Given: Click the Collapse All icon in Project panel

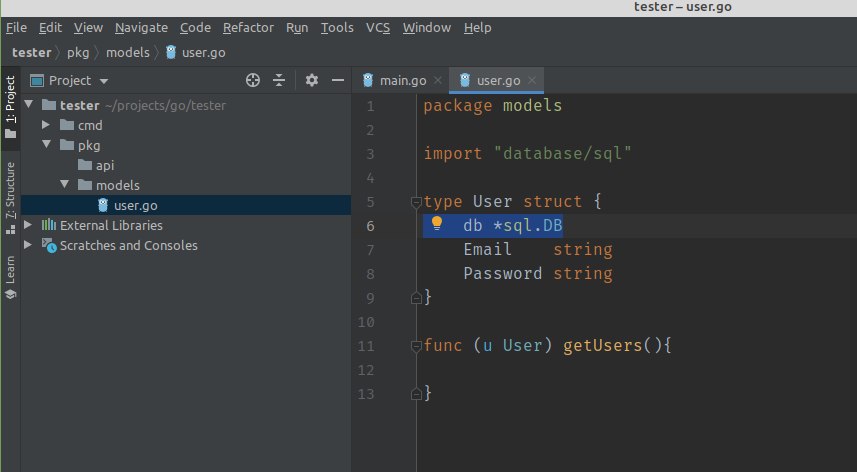Looking at the screenshot, I should (279, 80).
